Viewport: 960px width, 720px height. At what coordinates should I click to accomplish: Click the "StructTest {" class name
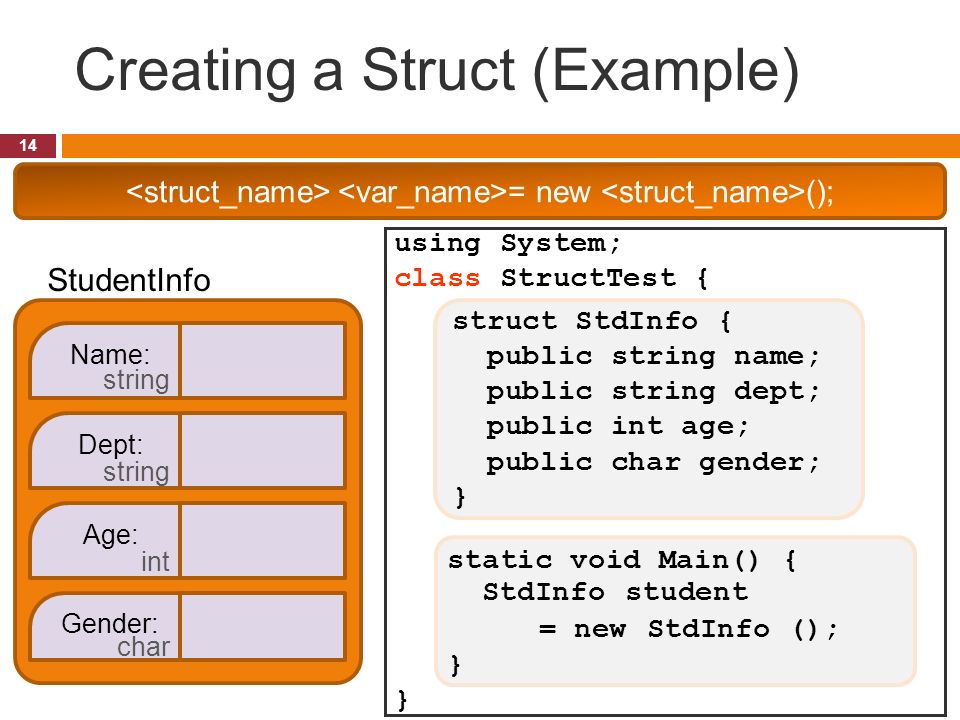tap(604, 278)
